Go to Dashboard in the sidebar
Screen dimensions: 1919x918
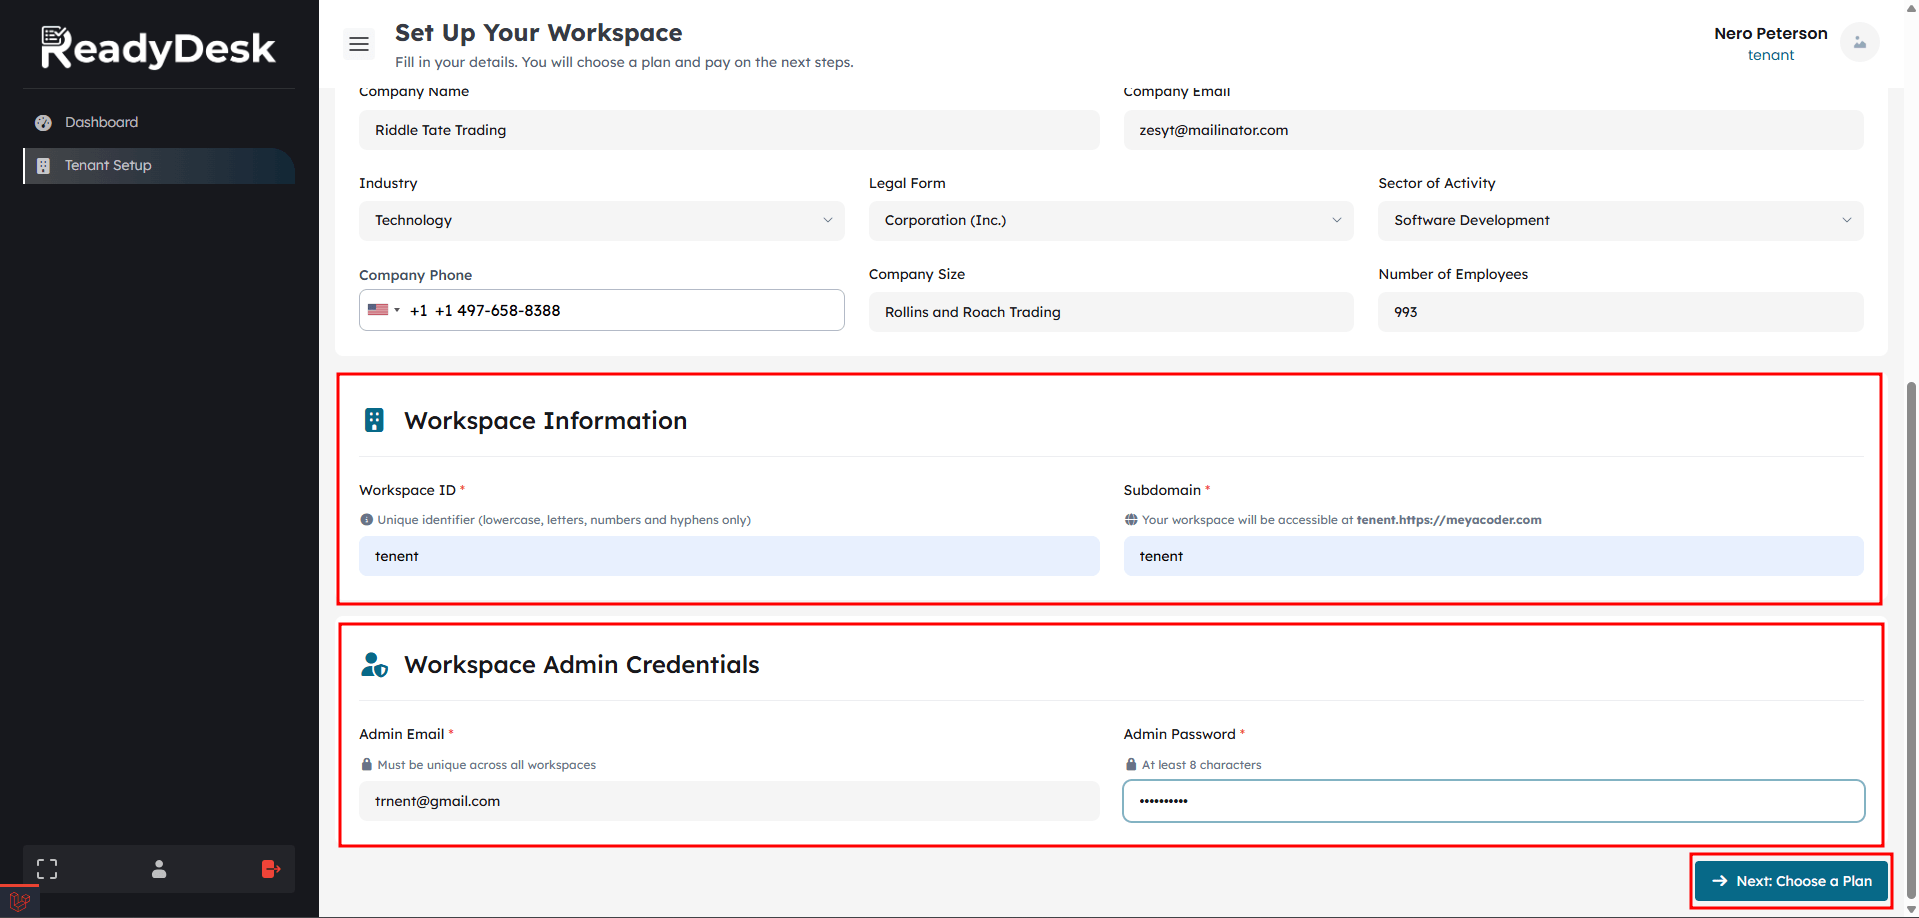[x=101, y=122]
